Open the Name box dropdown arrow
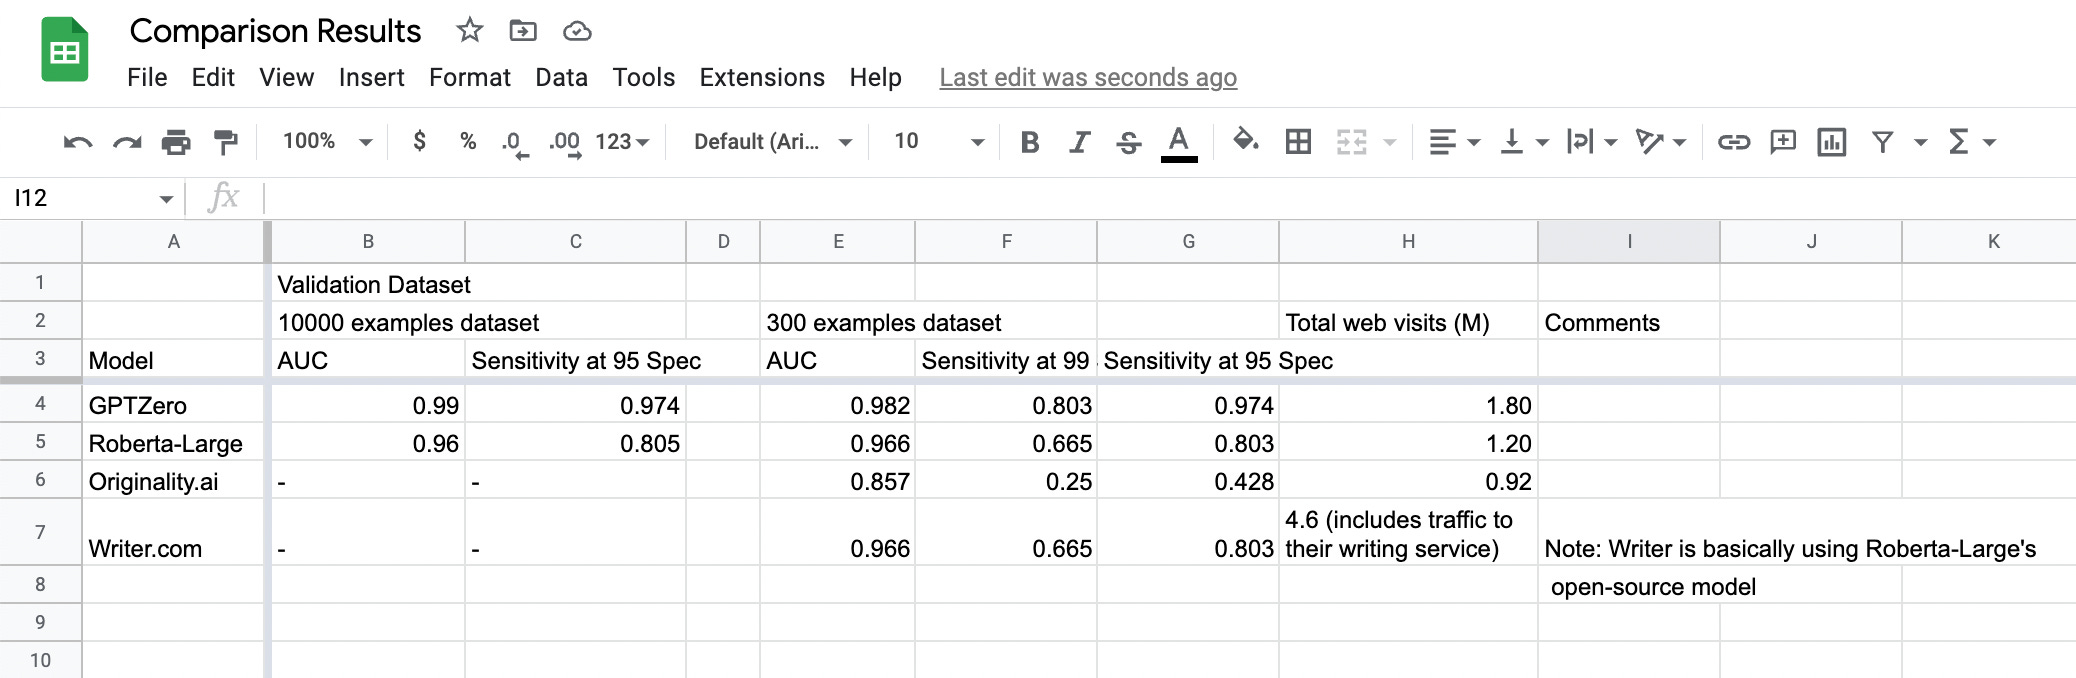 click(x=166, y=199)
